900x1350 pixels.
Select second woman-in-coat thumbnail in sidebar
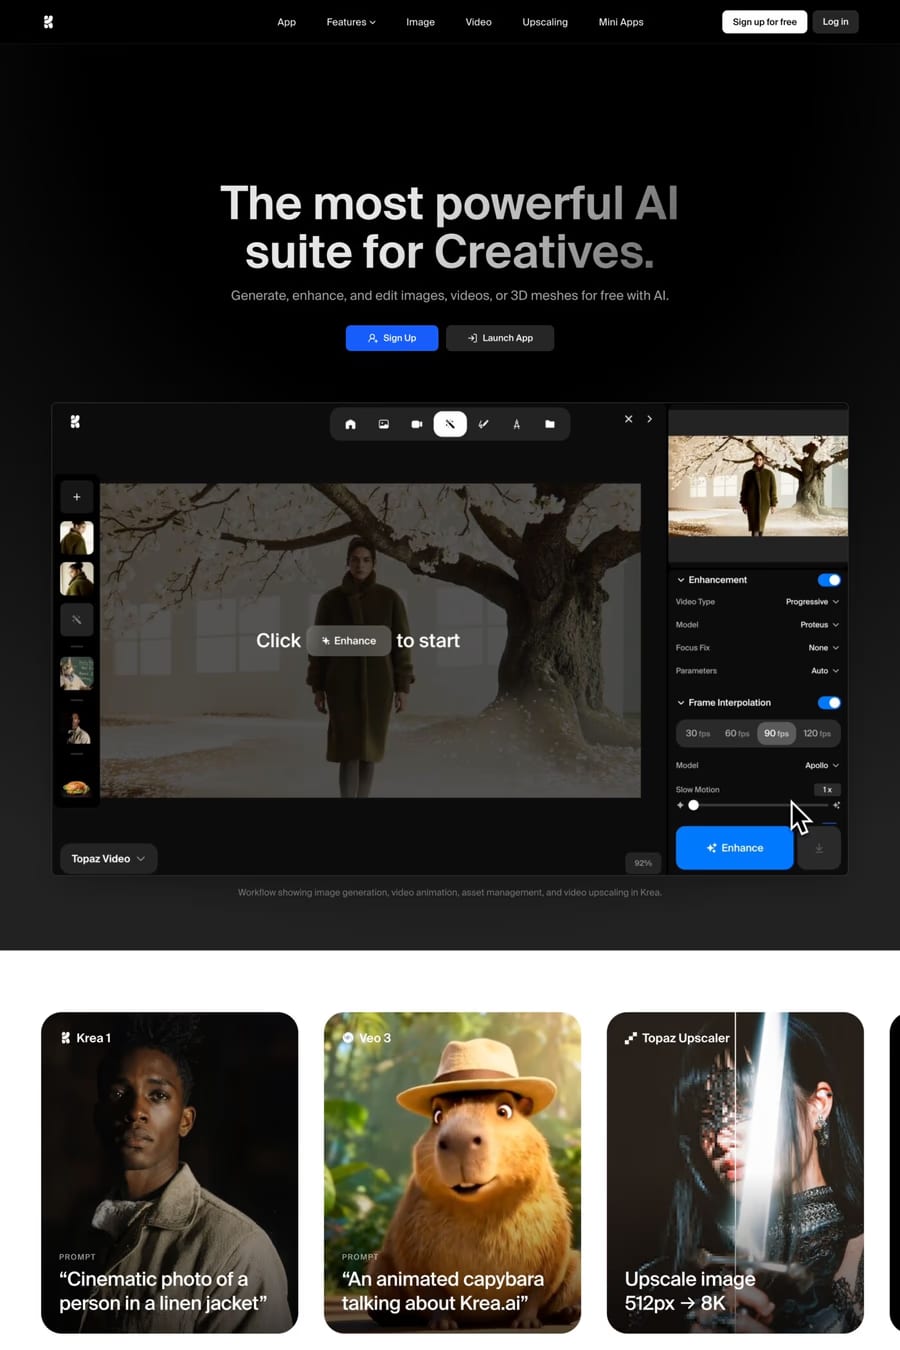pyautogui.click(x=77, y=579)
